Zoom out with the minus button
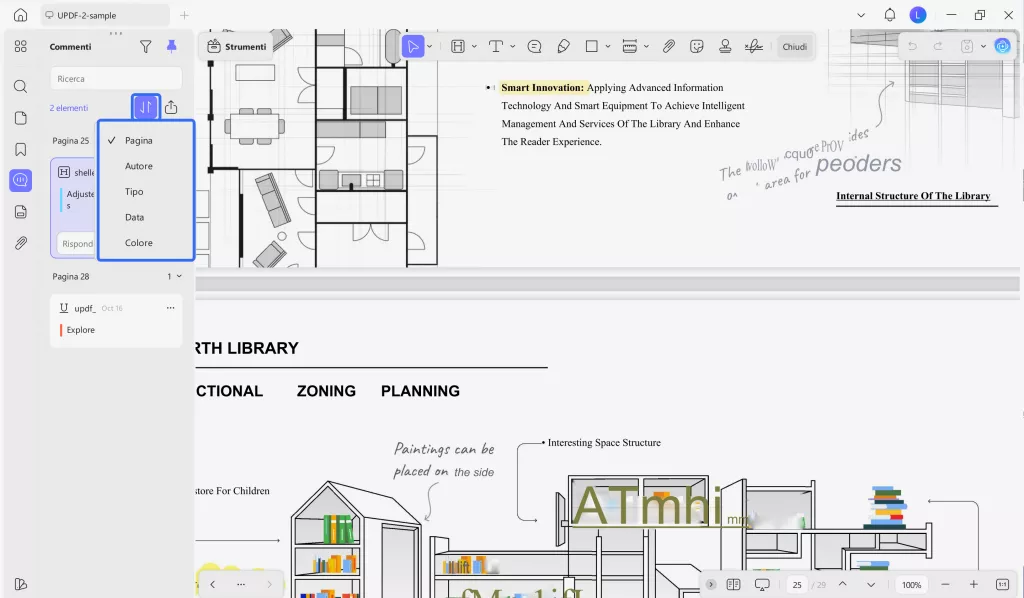Image resolution: width=1024 pixels, height=598 pixels. pos(945,584)
